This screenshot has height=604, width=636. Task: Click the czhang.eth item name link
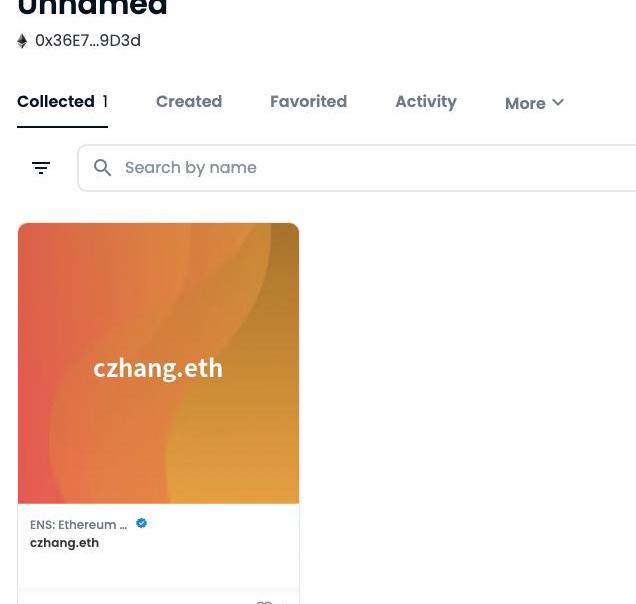click(x=64, y=543)
